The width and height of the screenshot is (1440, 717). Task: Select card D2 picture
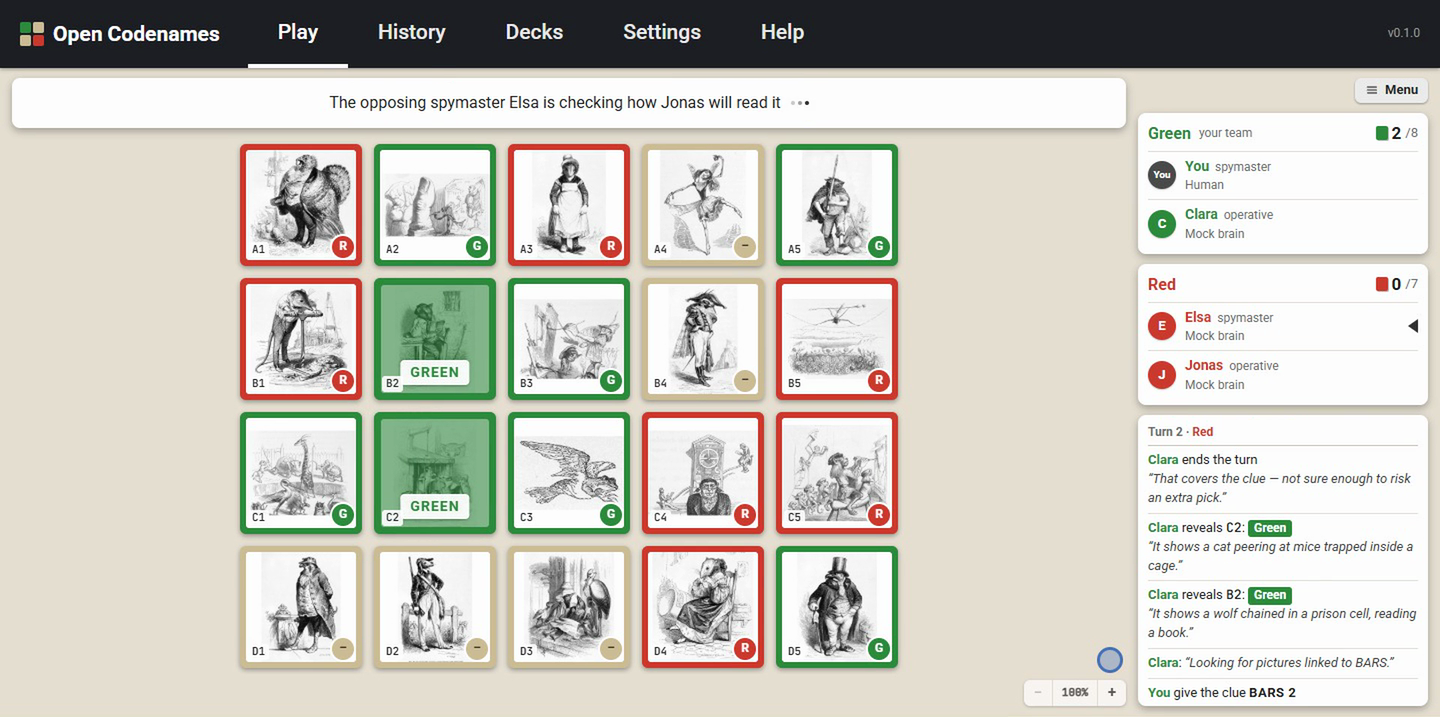pos(435,607)
